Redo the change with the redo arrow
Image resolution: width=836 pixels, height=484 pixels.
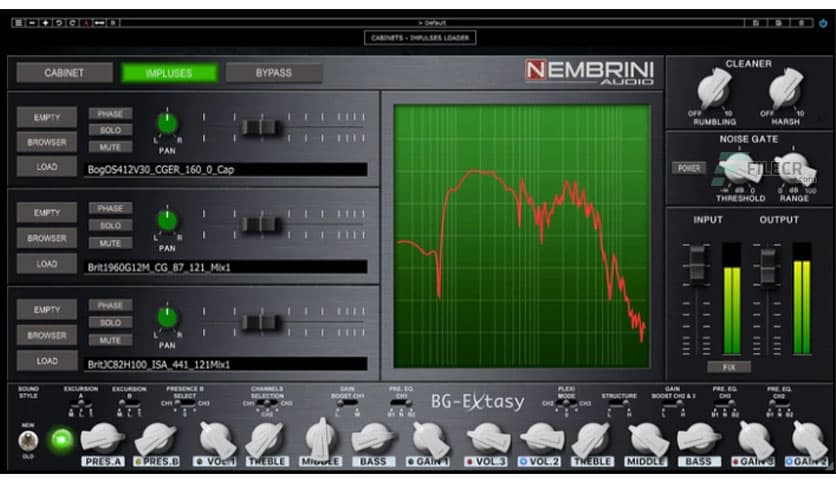(73, 23)
